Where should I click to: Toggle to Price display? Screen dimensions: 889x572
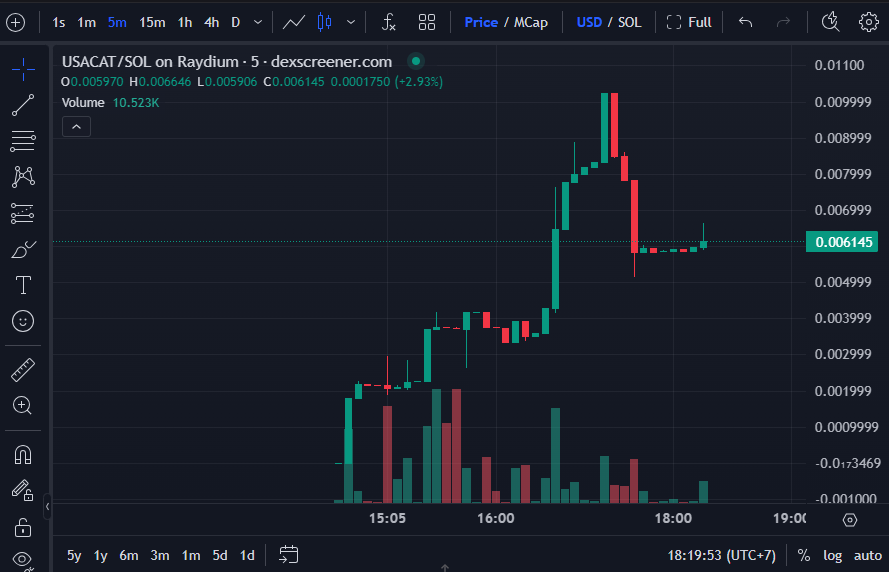pyautogui.click(x=481, y=23)
